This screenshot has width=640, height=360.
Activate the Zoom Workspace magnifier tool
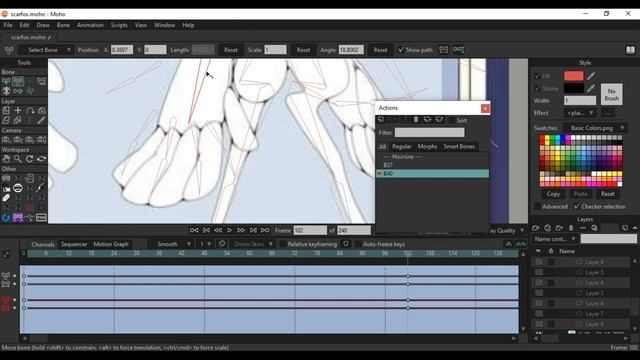pyautogui.click(x=18, y=159)
